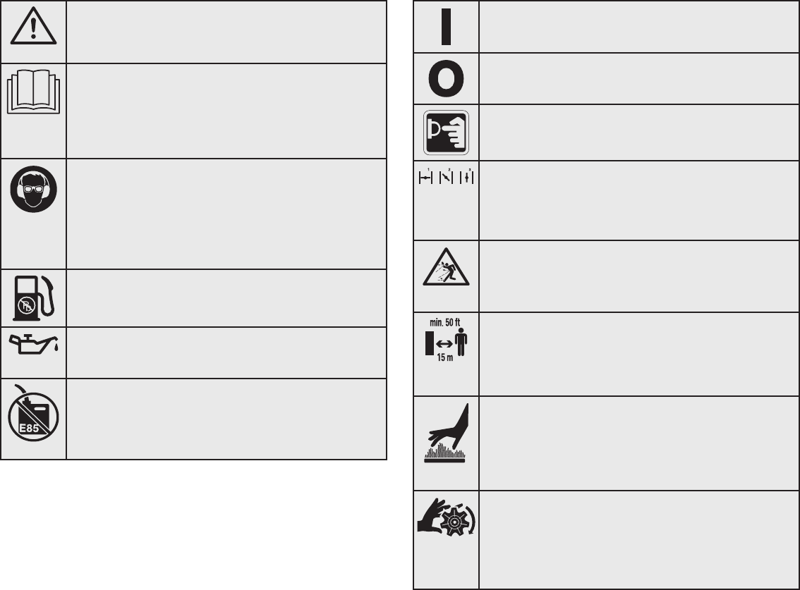Select the choke lever positions icon
Viewport: 800px width, 590px height.
coord(446,177)
